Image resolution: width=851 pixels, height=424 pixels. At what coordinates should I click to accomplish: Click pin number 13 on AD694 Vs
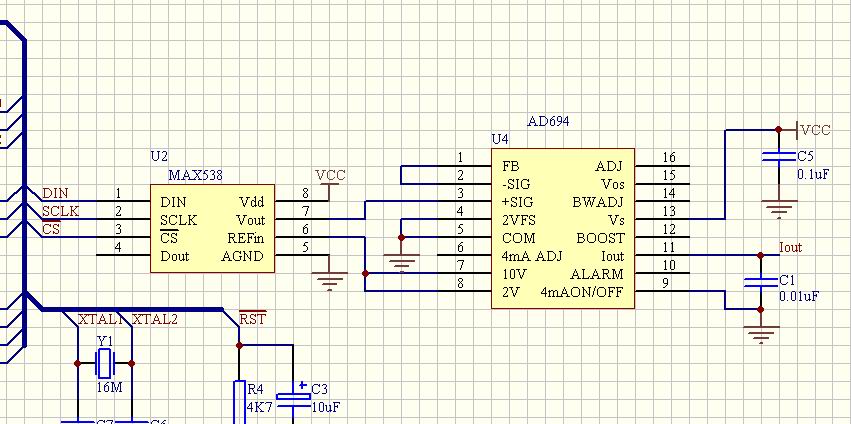[669, 211]
